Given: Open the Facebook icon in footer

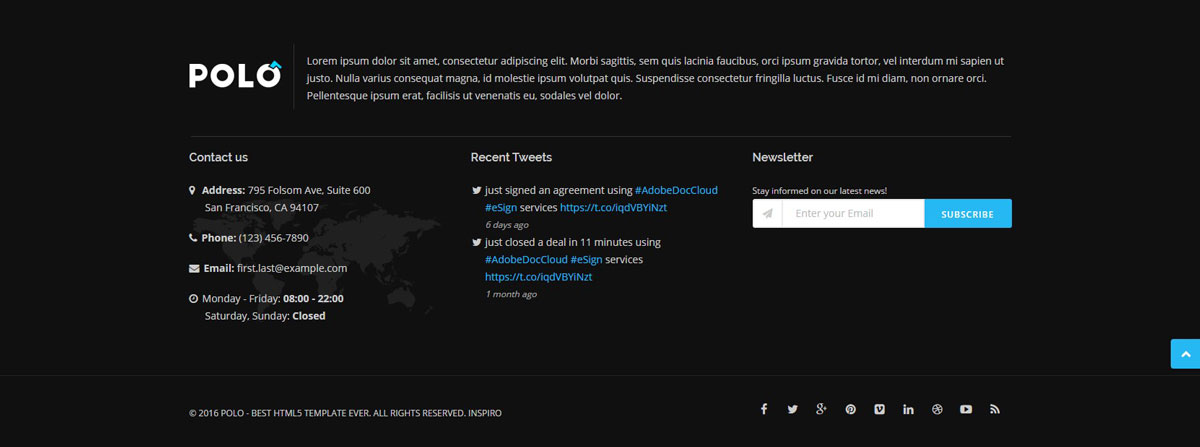Looking at the screenshot, I should 764,409.
